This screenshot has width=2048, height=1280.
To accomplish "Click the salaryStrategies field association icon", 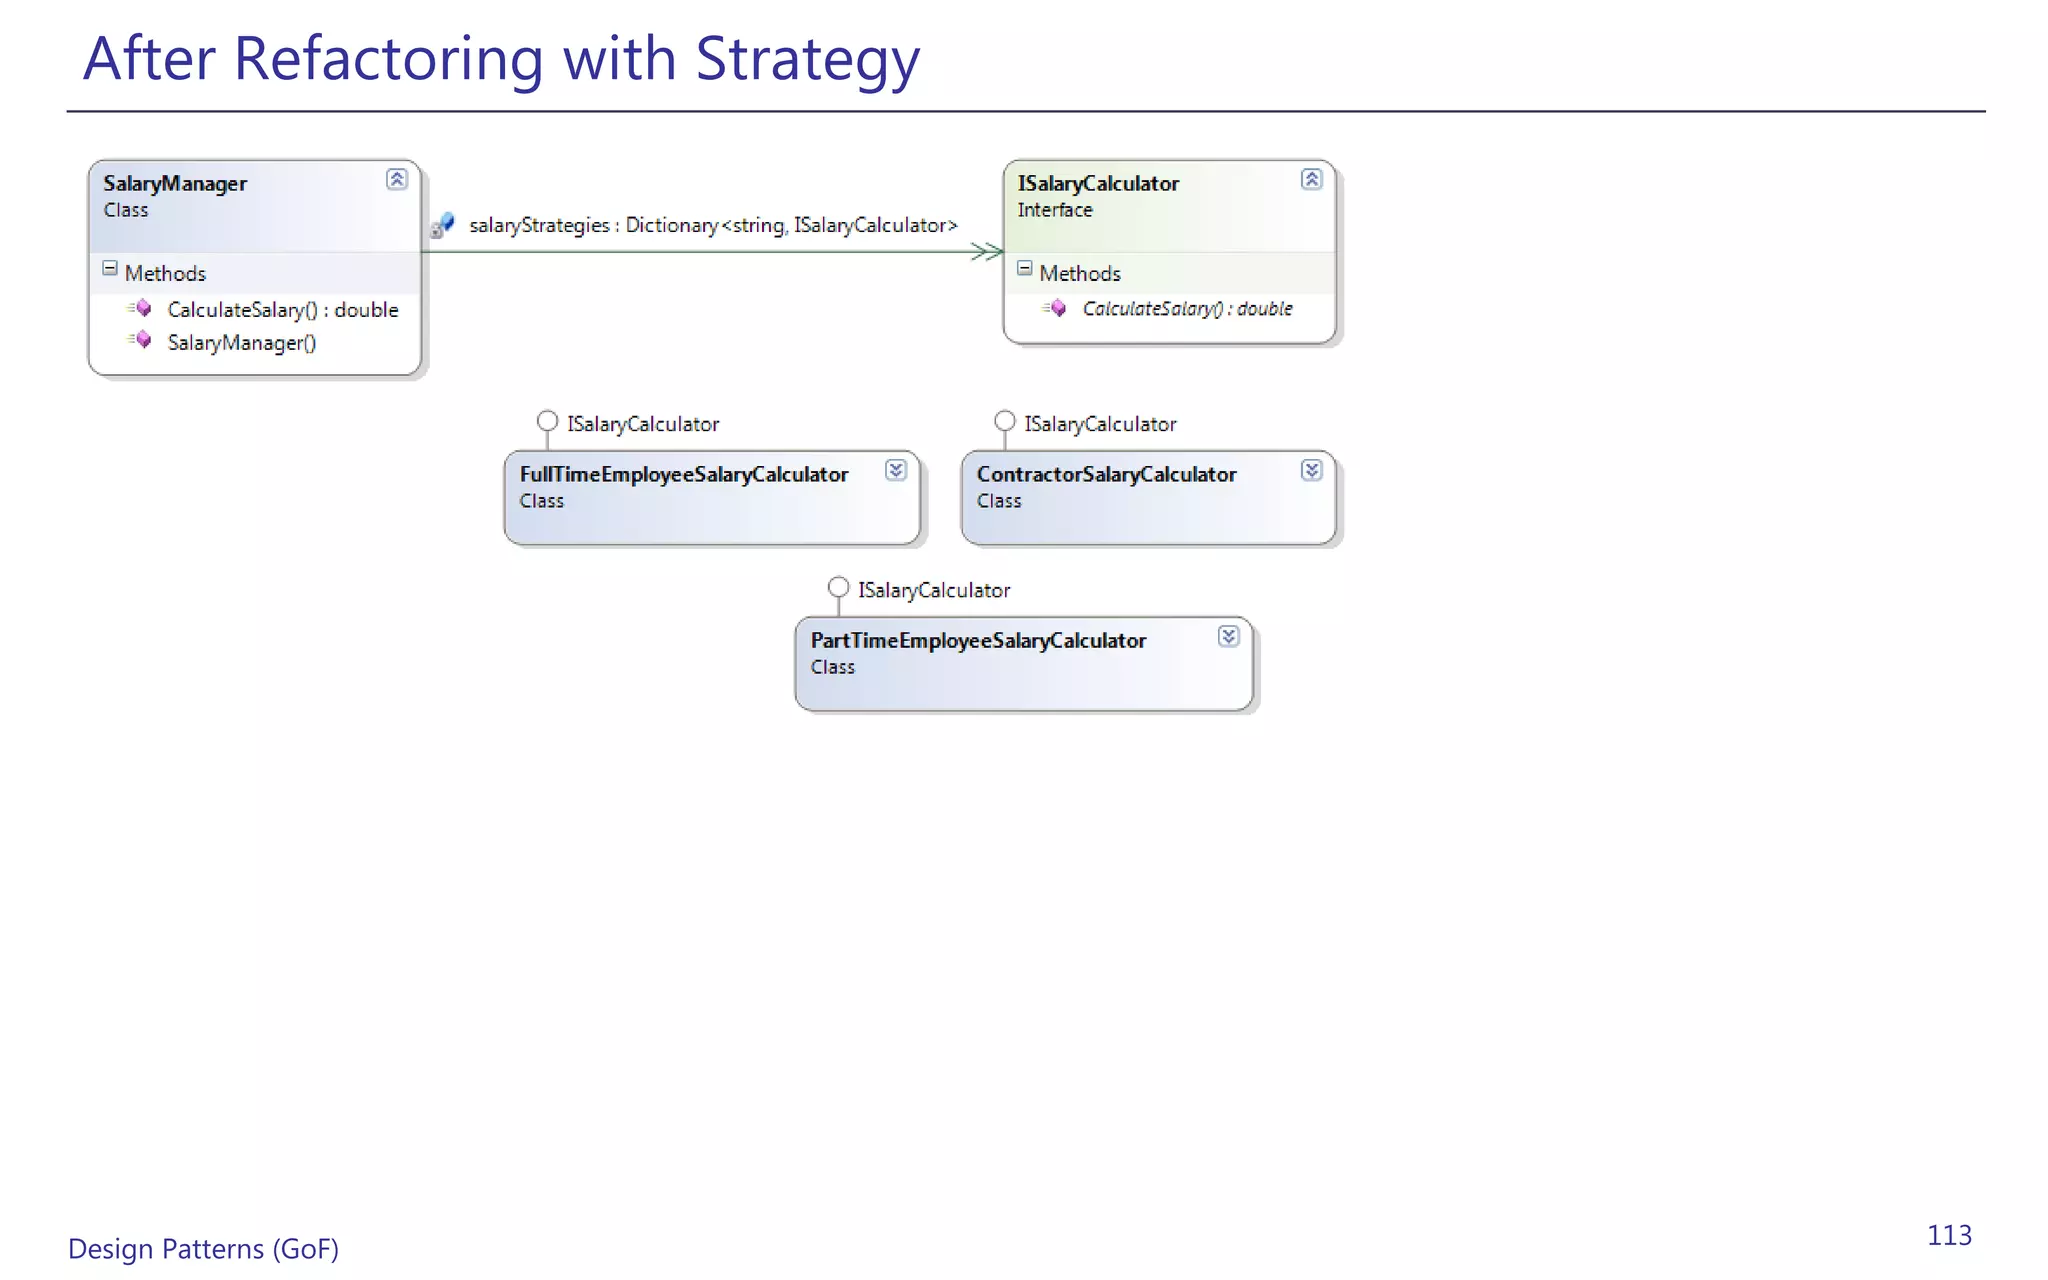I will click(443, 225).
